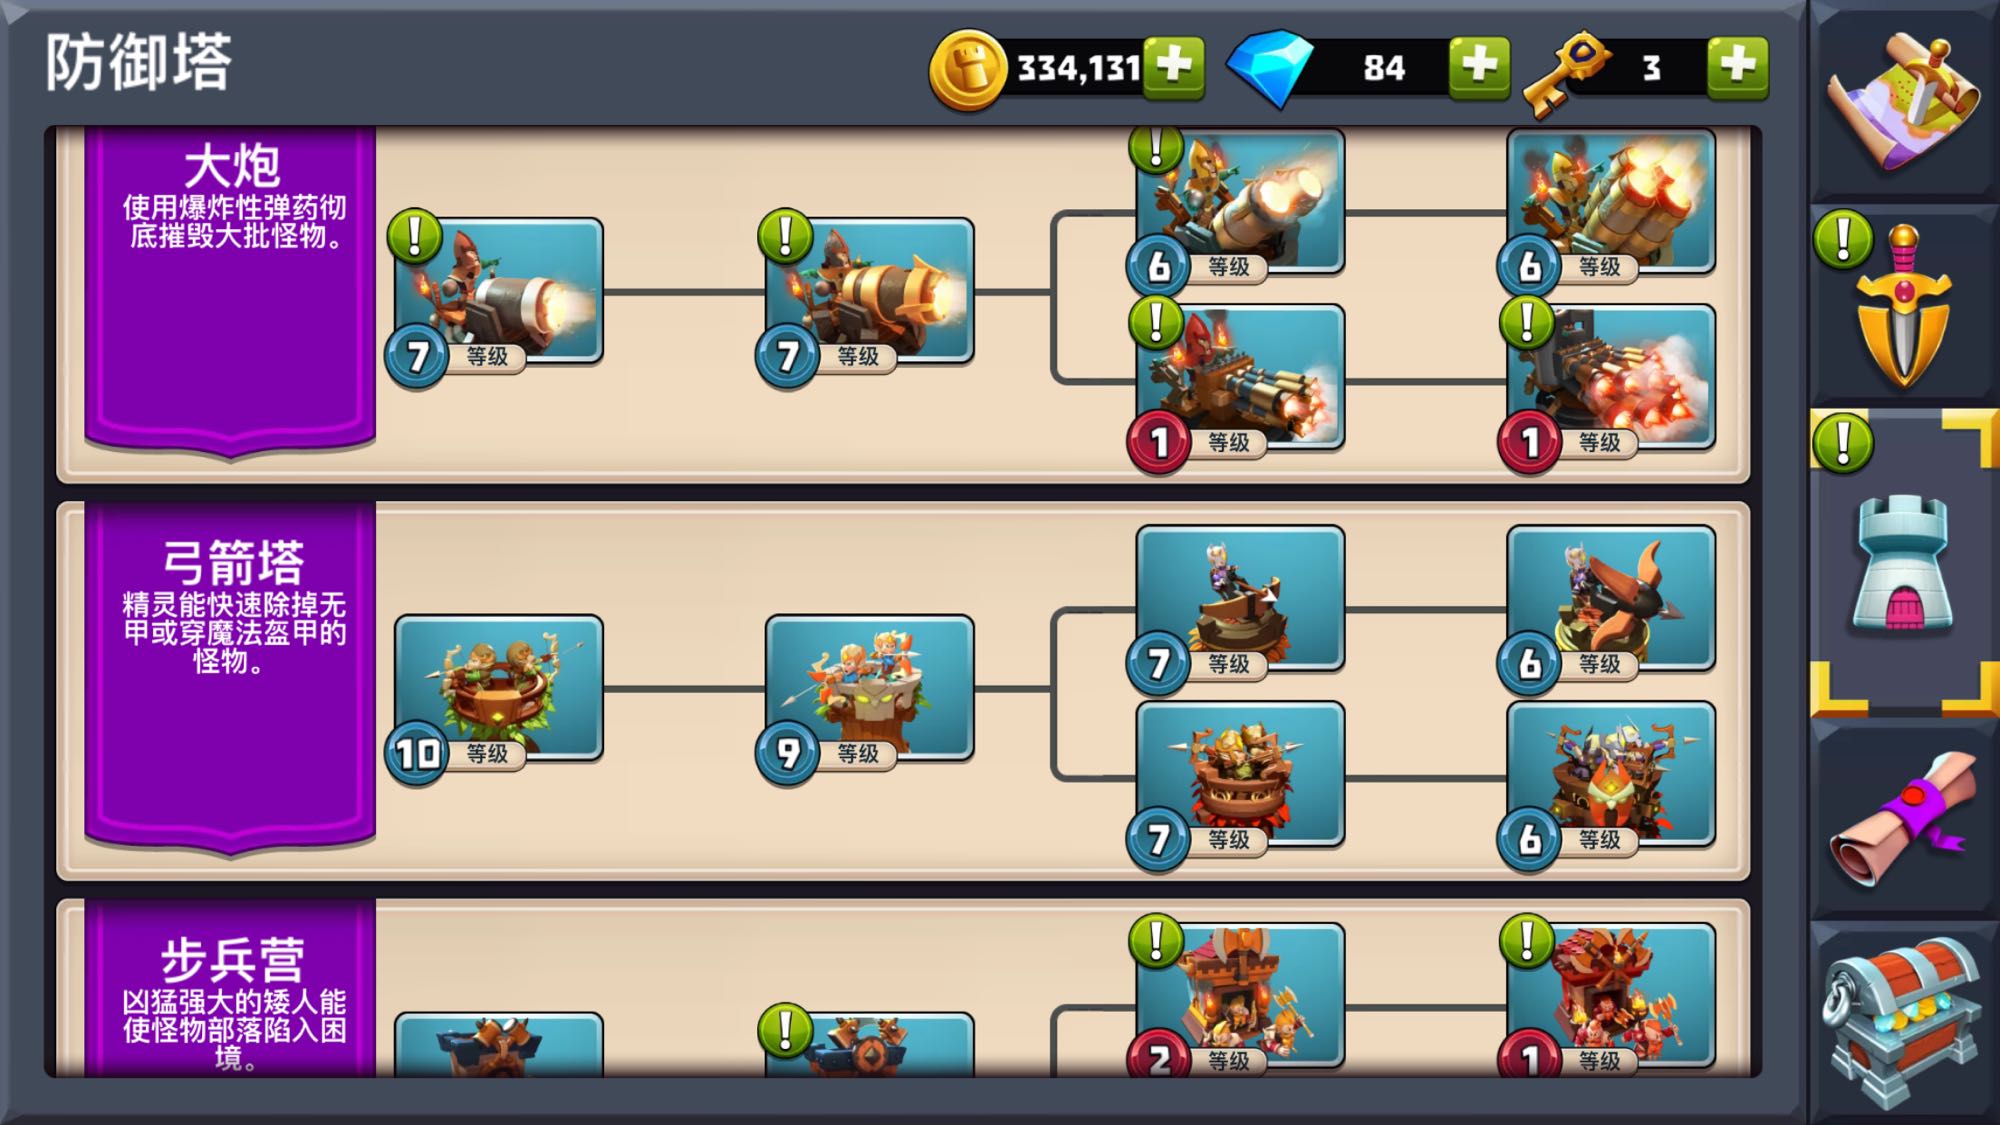Open the purple-ribbon scroll icon
The image size is (2000, 1125).
point(1903,821)
